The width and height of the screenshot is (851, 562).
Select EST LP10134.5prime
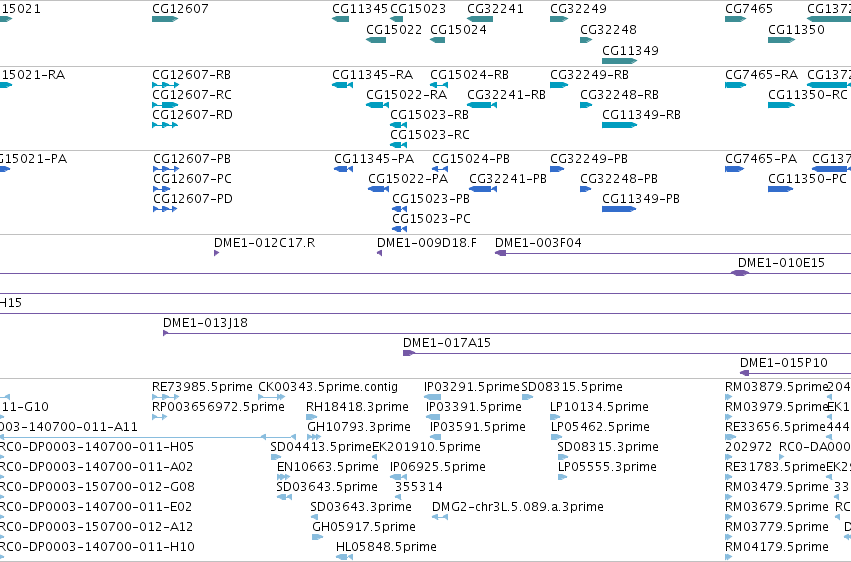click(599, 407)
